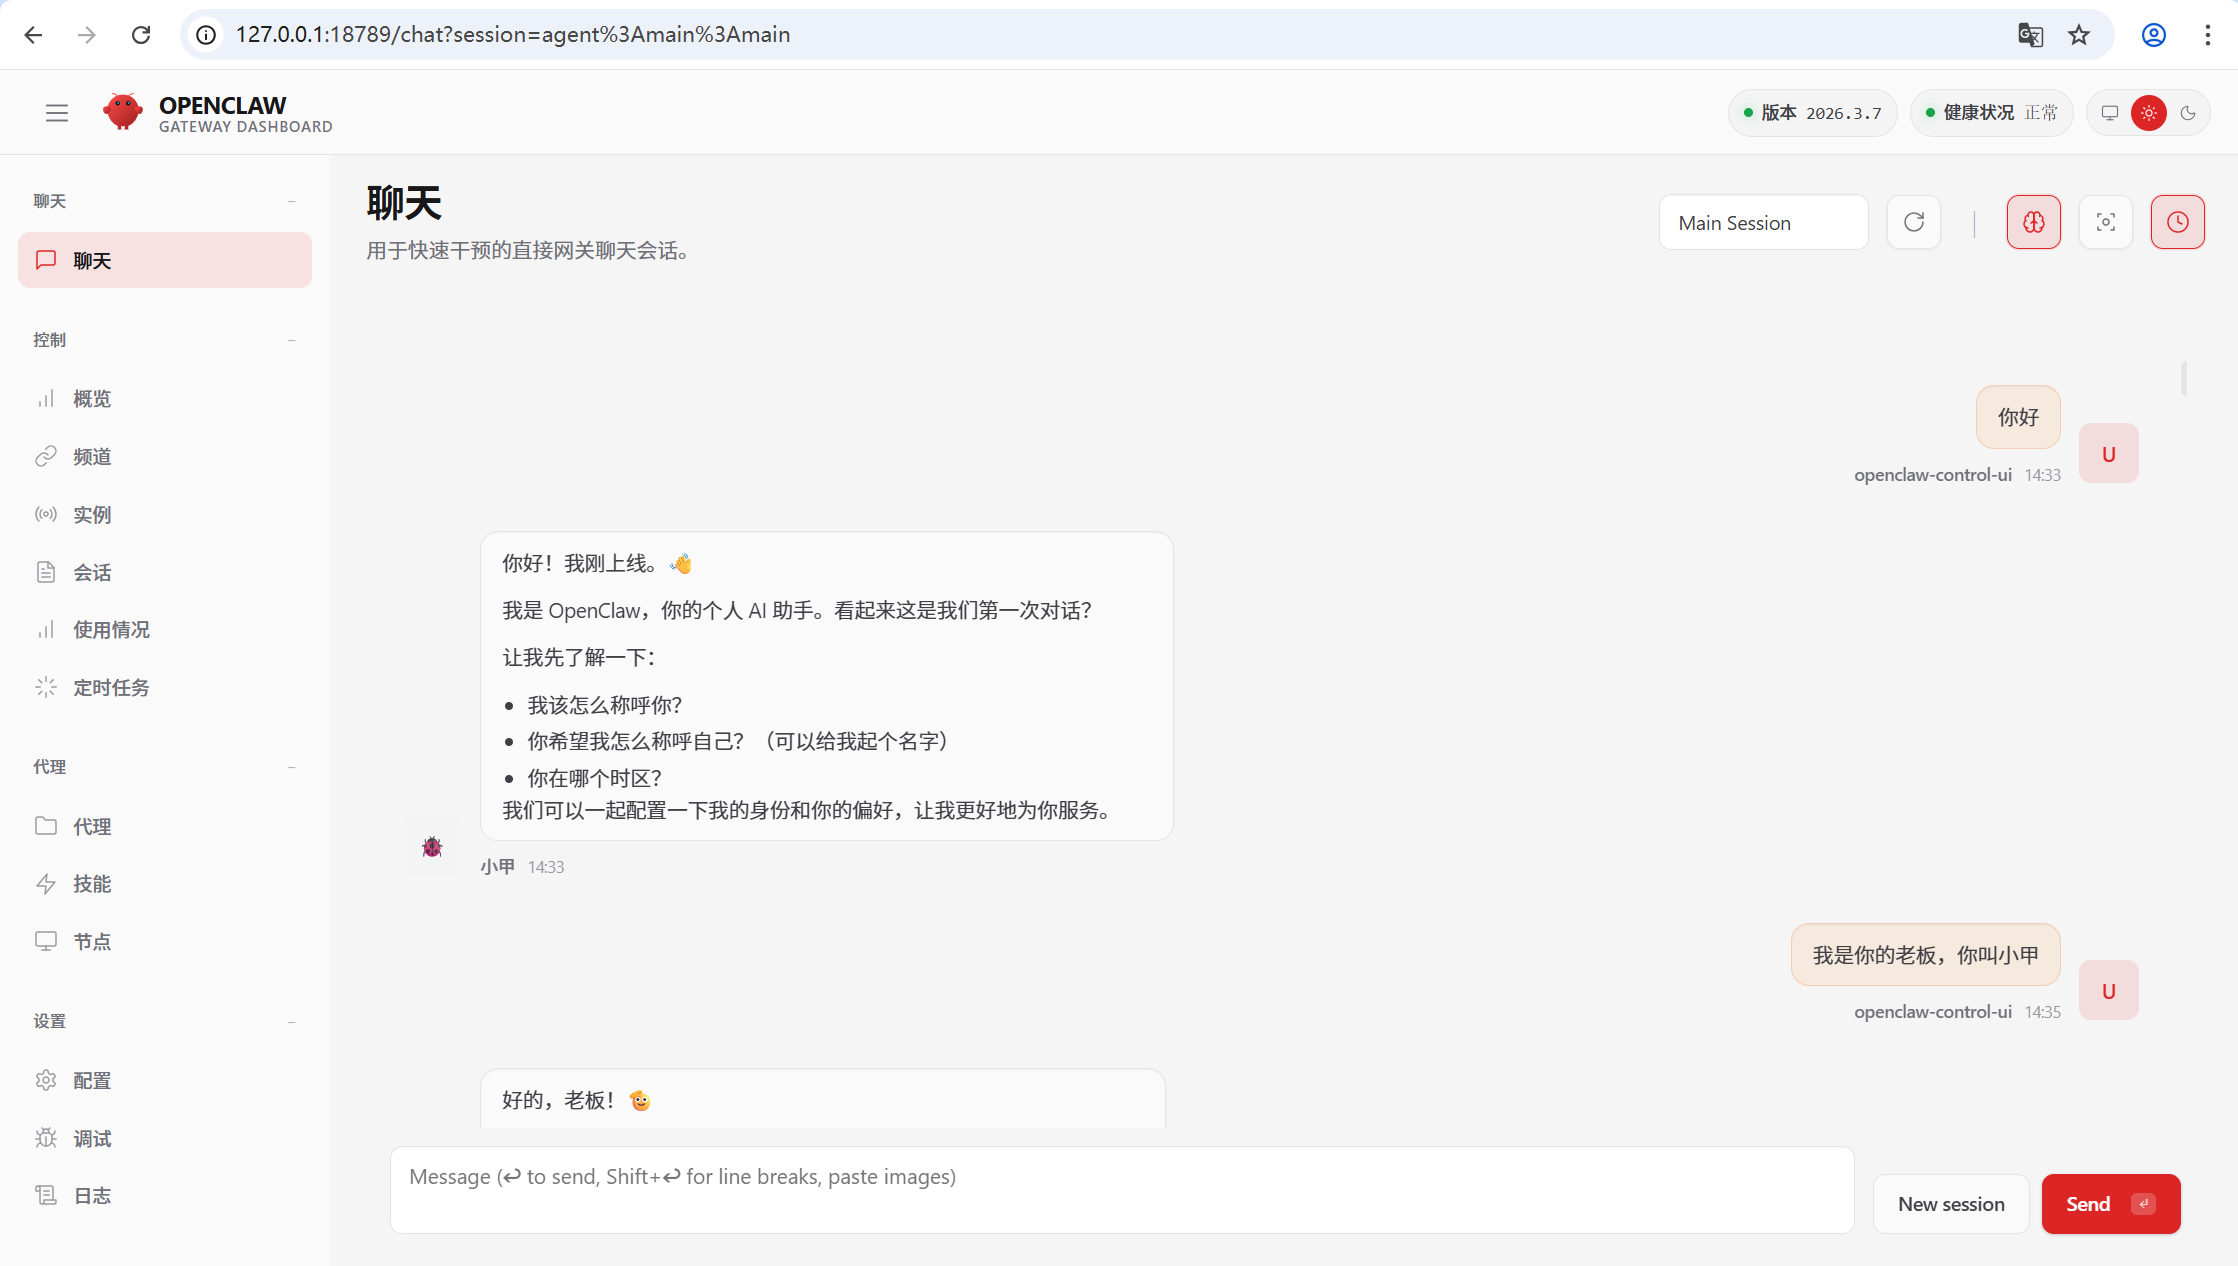Switch to the 会话 section
Viewport: 2238px width, 1266px height.
pos(91,572)
